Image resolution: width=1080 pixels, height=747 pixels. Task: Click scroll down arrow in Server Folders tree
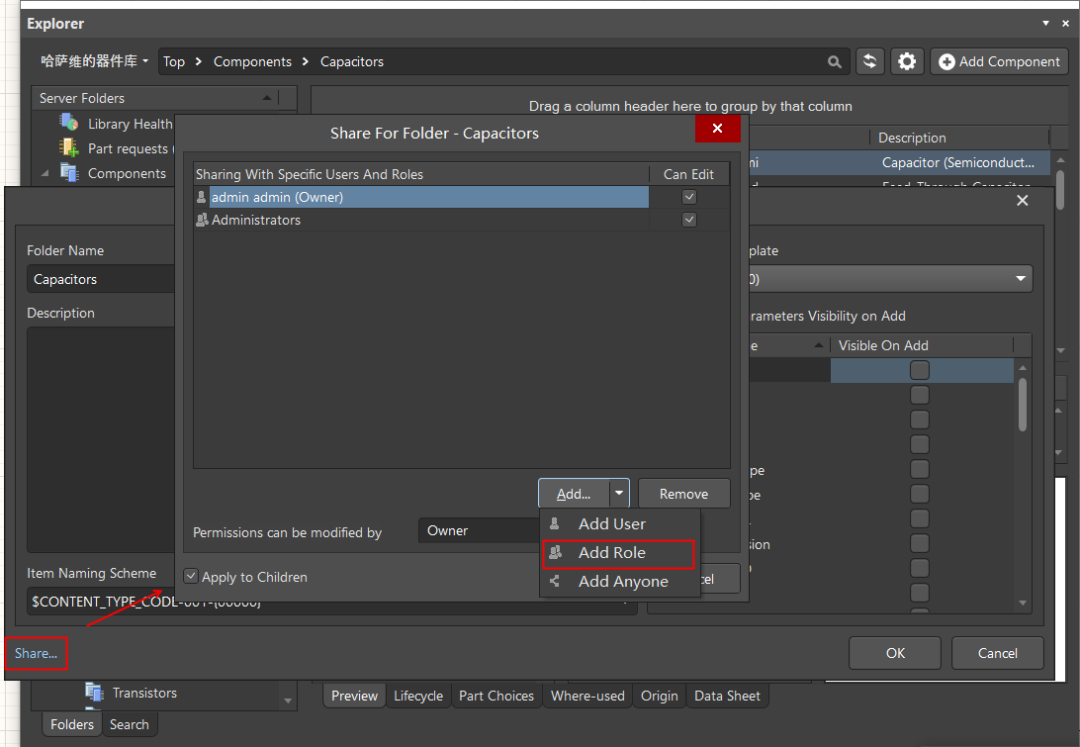pyautogui.click(x=287, y=701)
